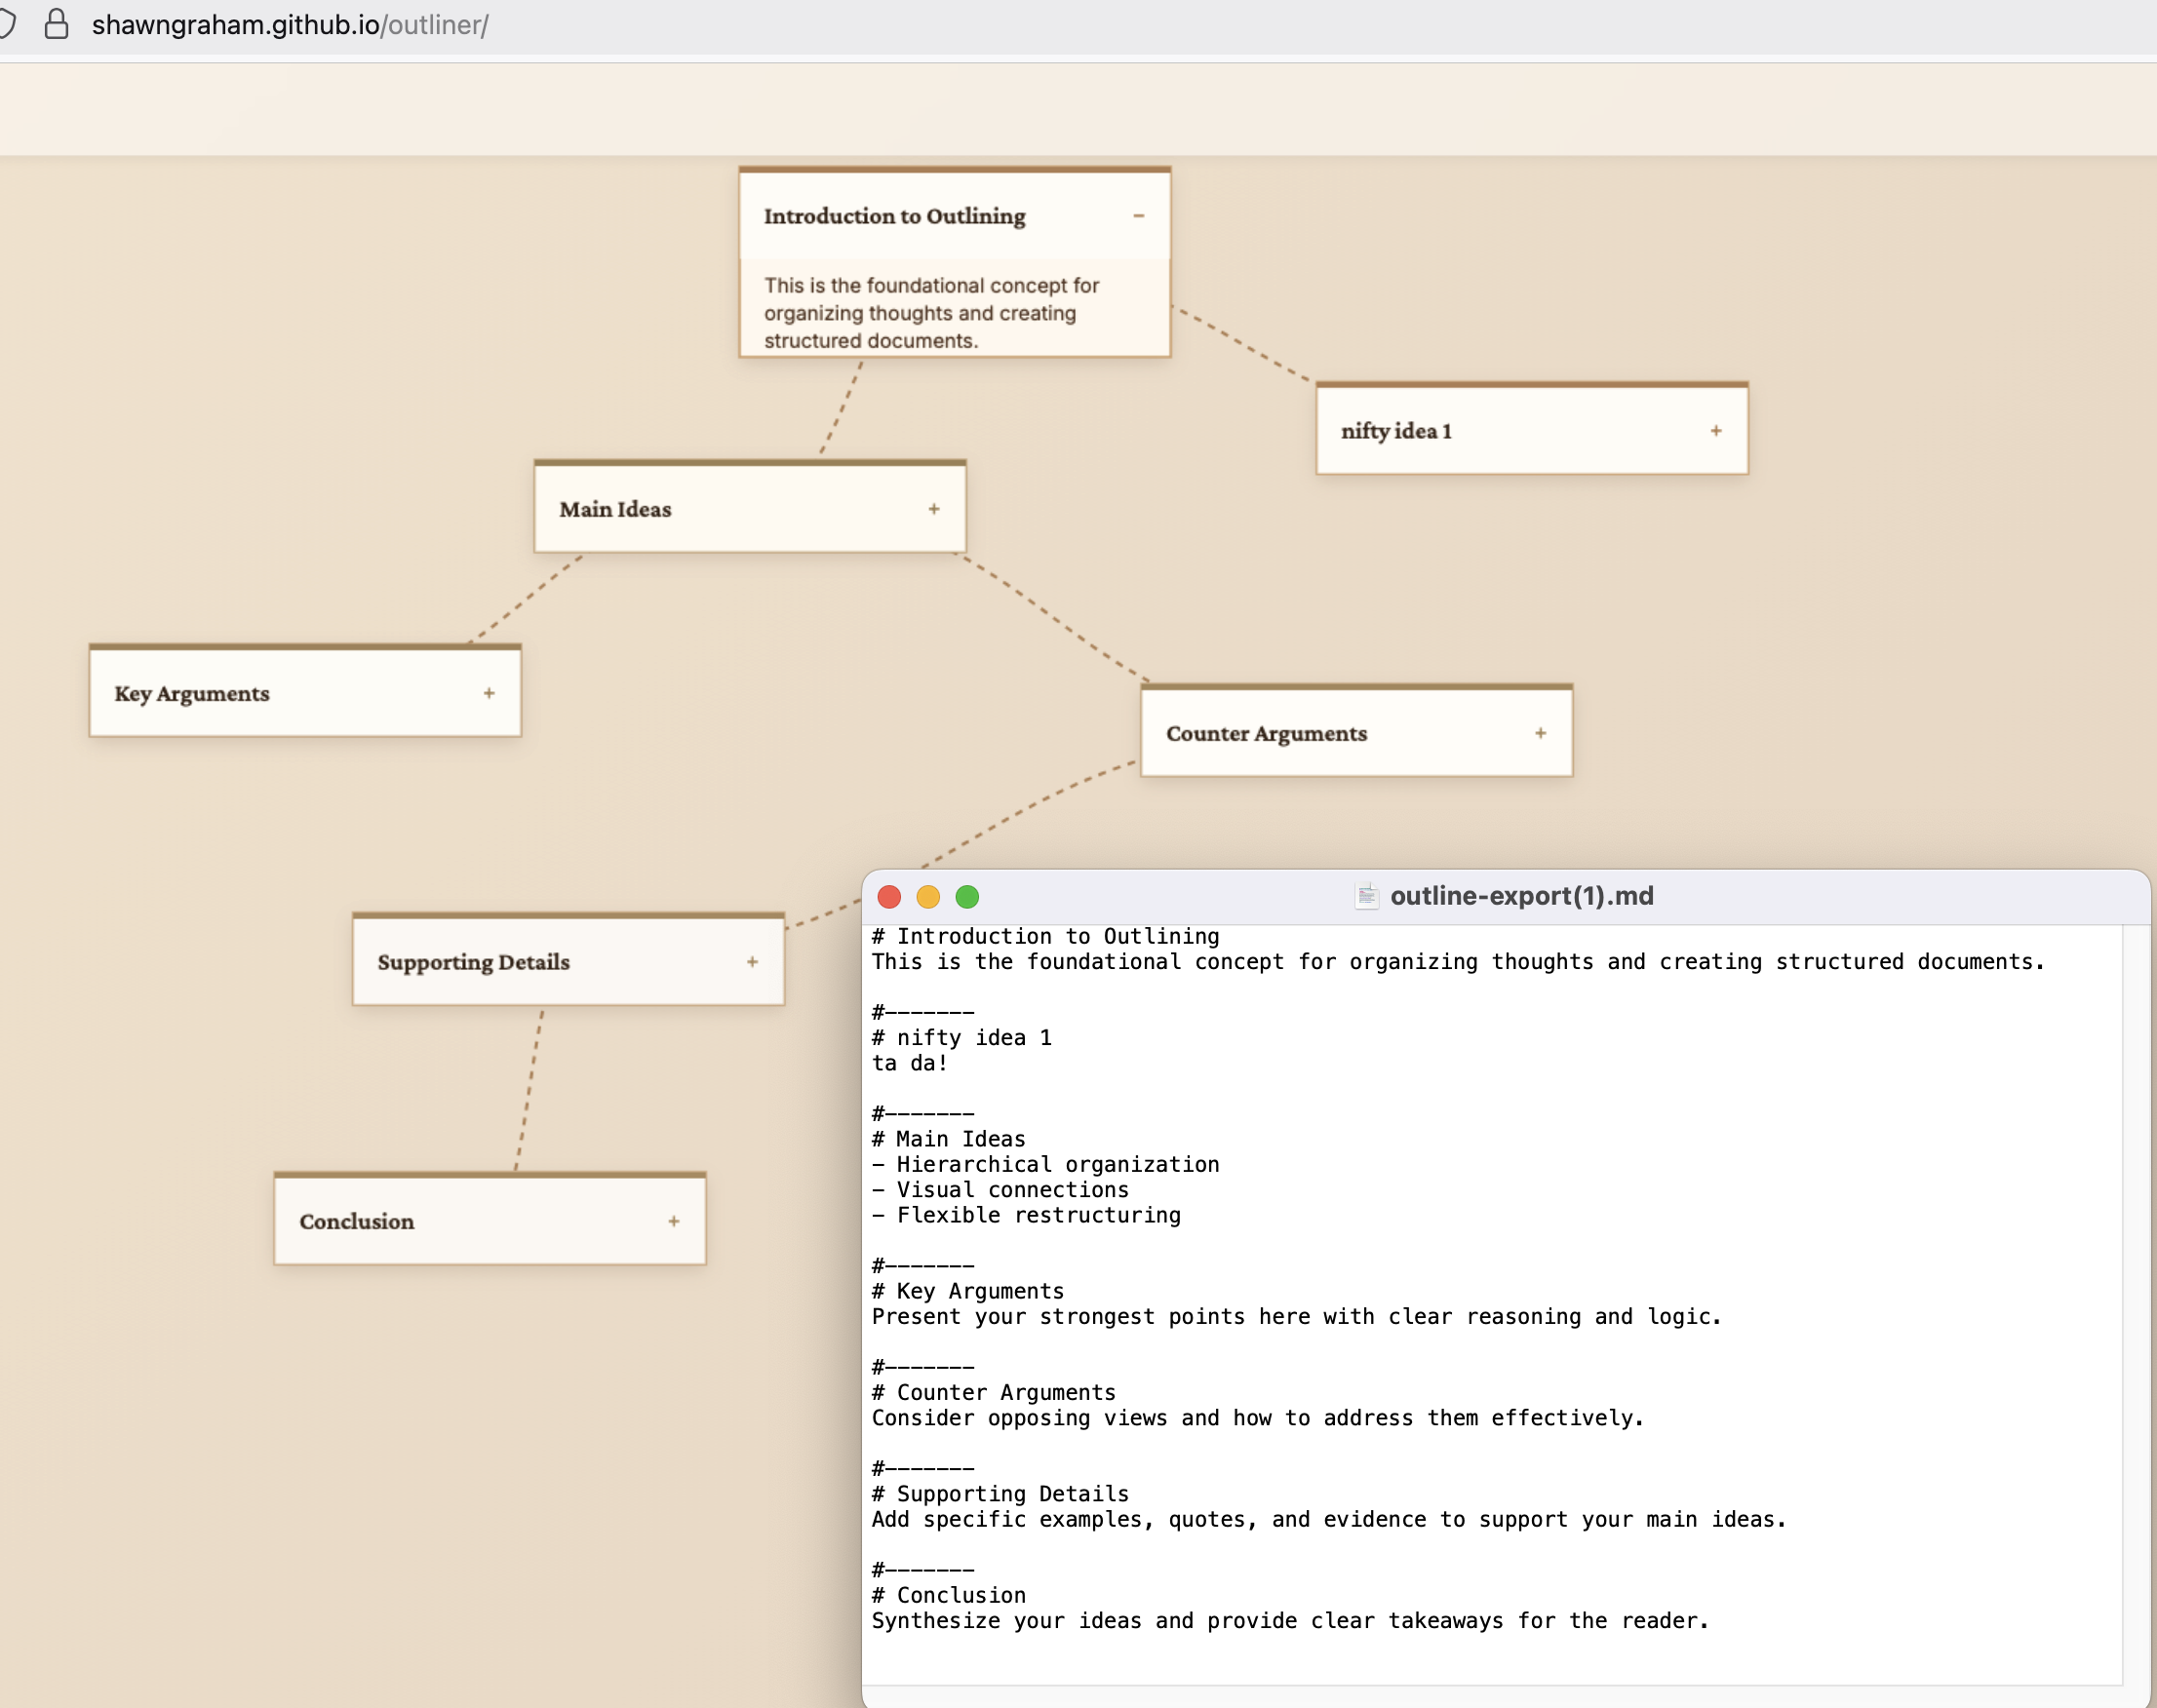The image size is (2157, 1708).
Task: Expand the Counter Arguments node
Action: point(1540,733)
